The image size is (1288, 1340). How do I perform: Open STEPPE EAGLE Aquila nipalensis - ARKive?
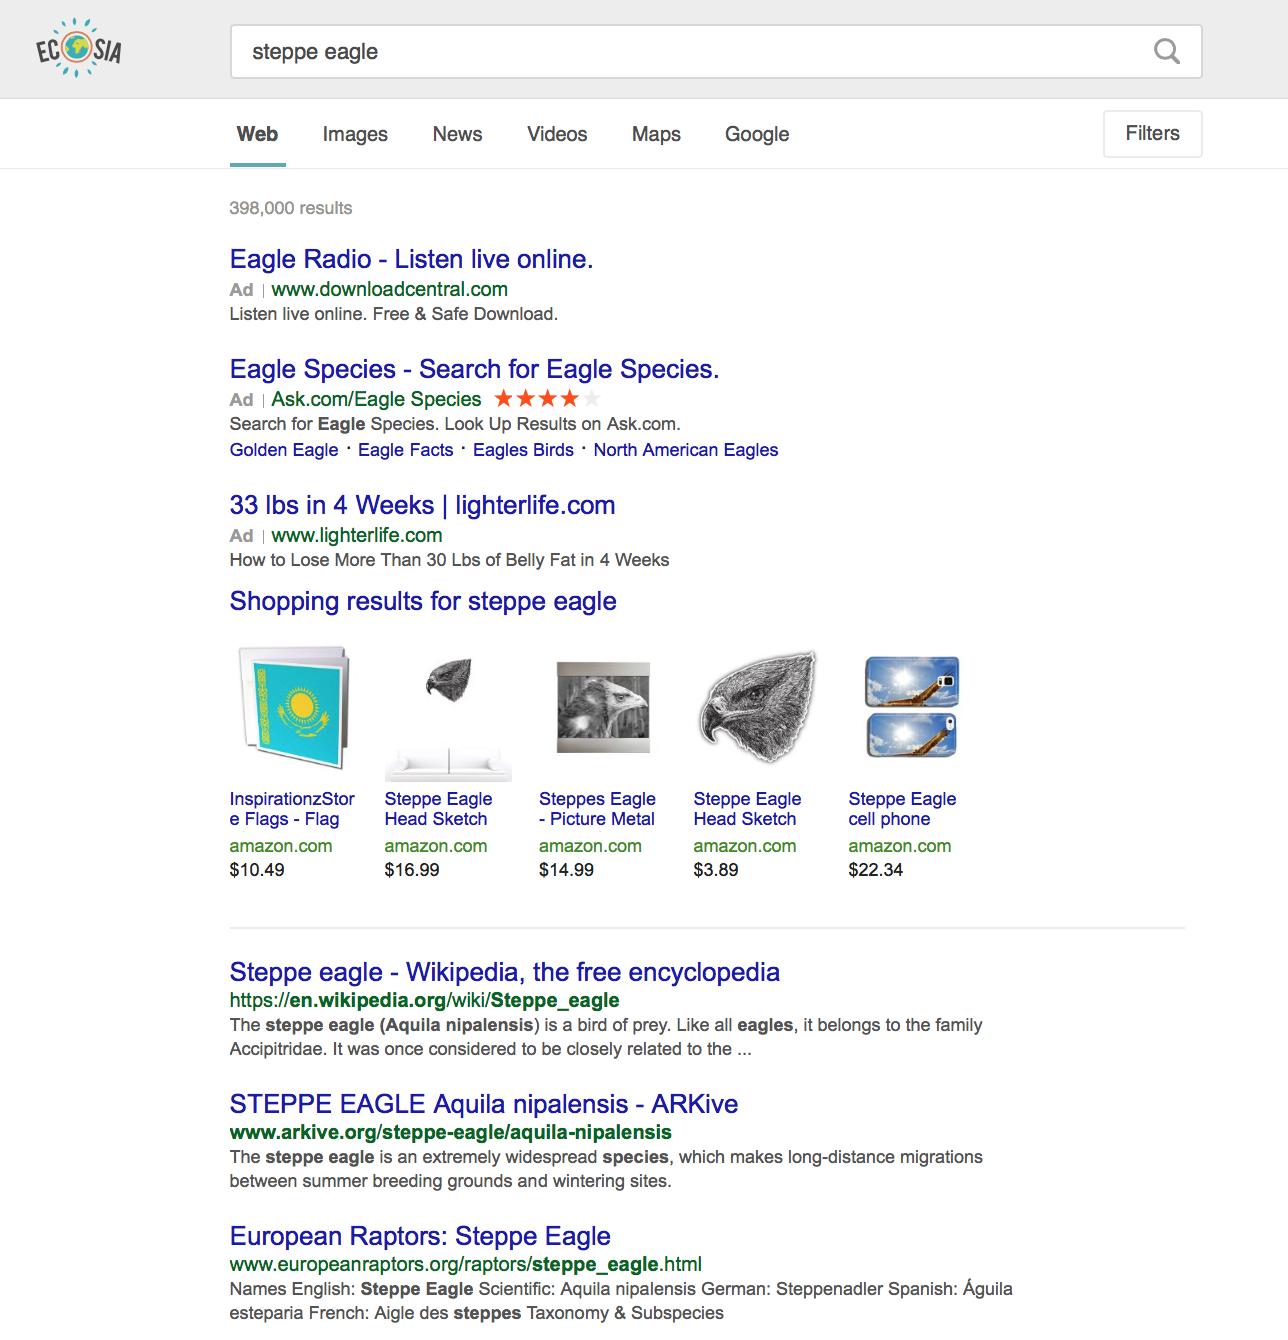[484, 1104]
